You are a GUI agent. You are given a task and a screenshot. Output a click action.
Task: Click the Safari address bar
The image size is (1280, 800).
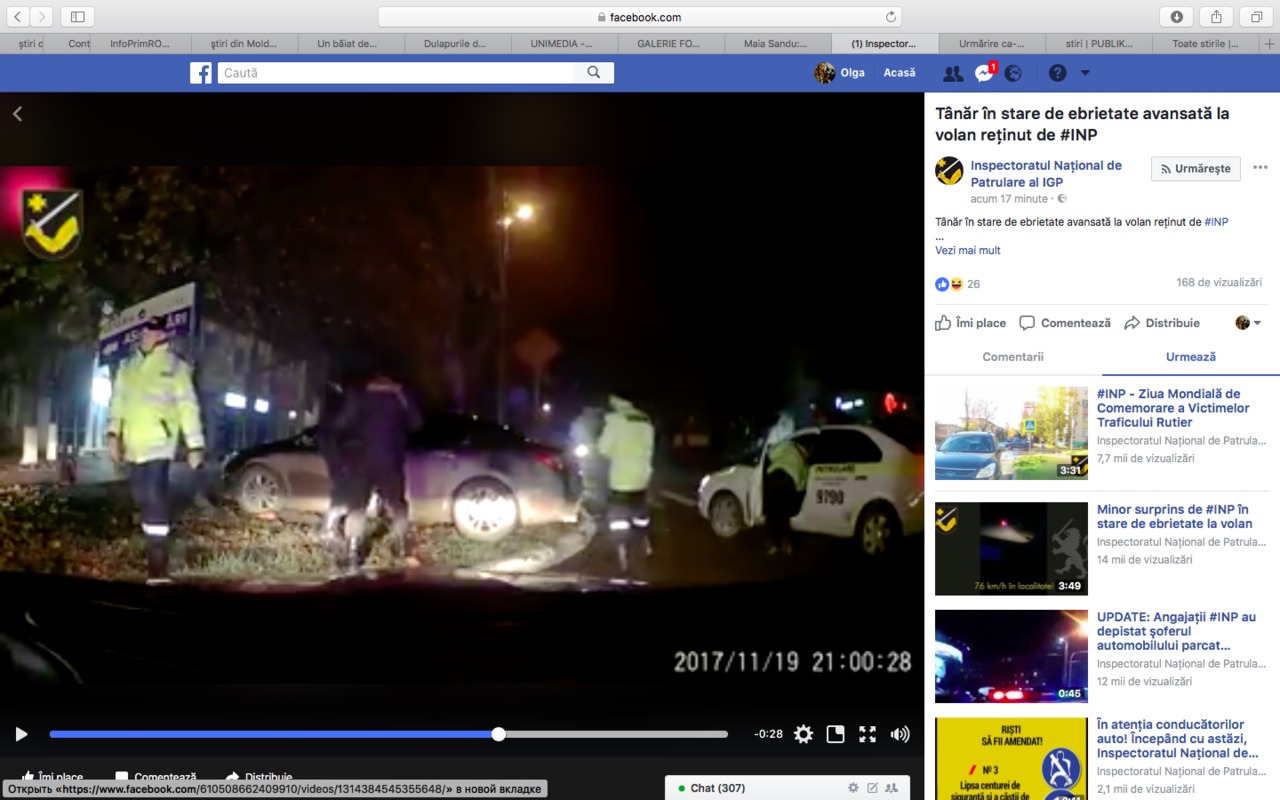(x=640, y=17)
